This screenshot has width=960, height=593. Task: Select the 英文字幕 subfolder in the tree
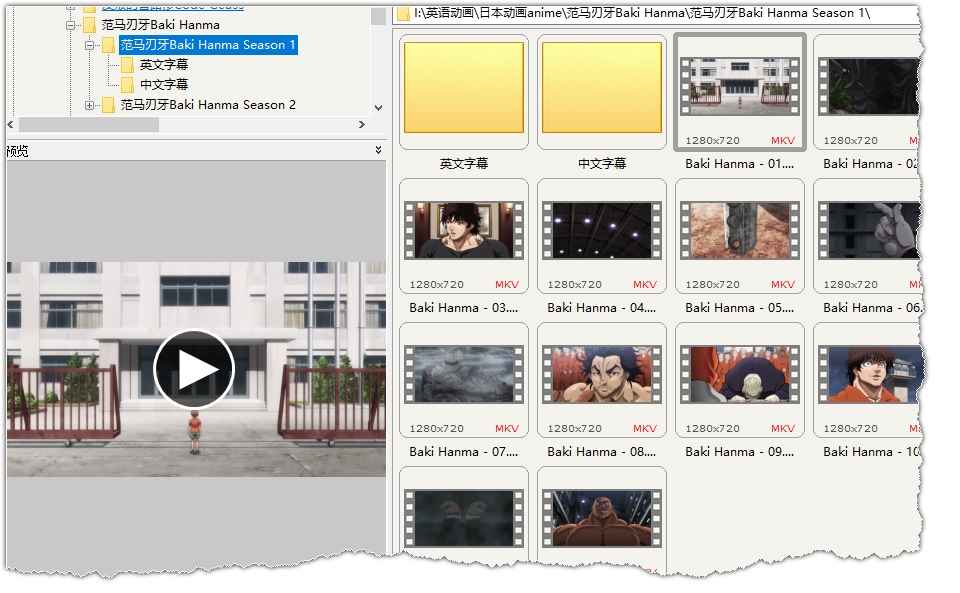pyautogui.click(x=164, y=65)
